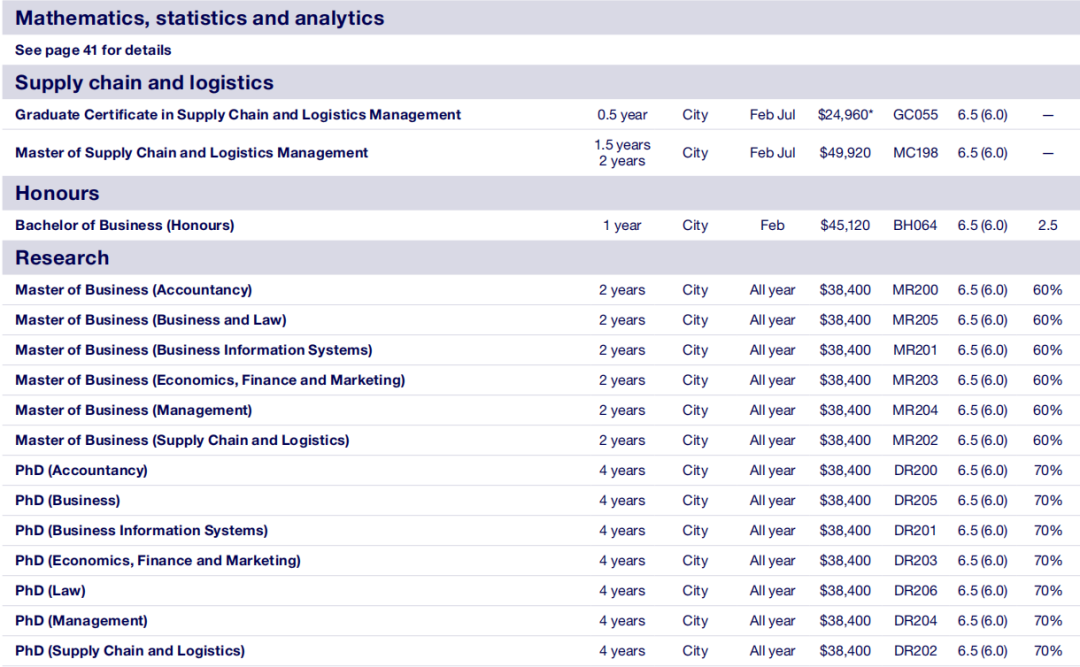Screen dimensions: 1080x667
Task: Click the "Mathematics, statistics and analytics" heading
Action: click(x=200, y=18)
